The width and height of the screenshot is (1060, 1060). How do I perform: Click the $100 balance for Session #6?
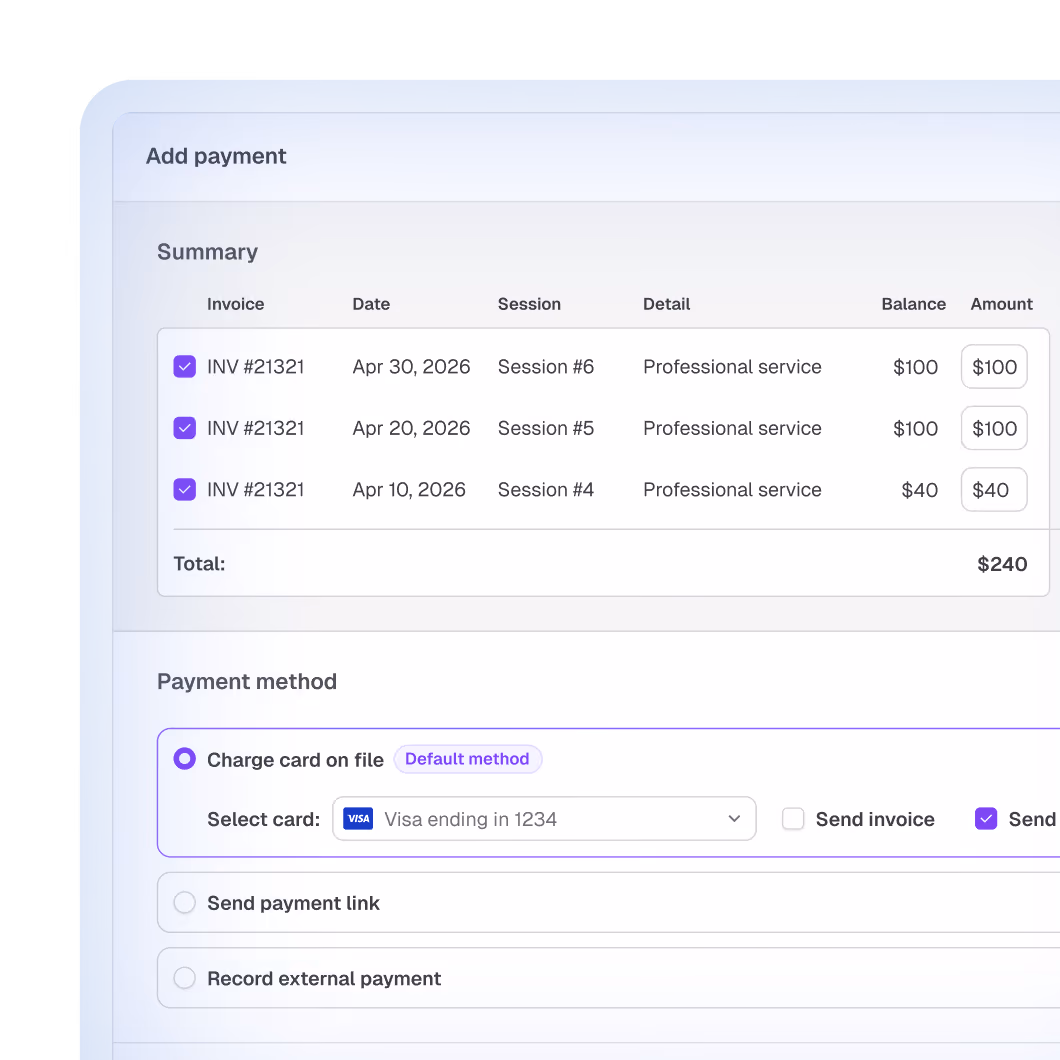(915, 367)
